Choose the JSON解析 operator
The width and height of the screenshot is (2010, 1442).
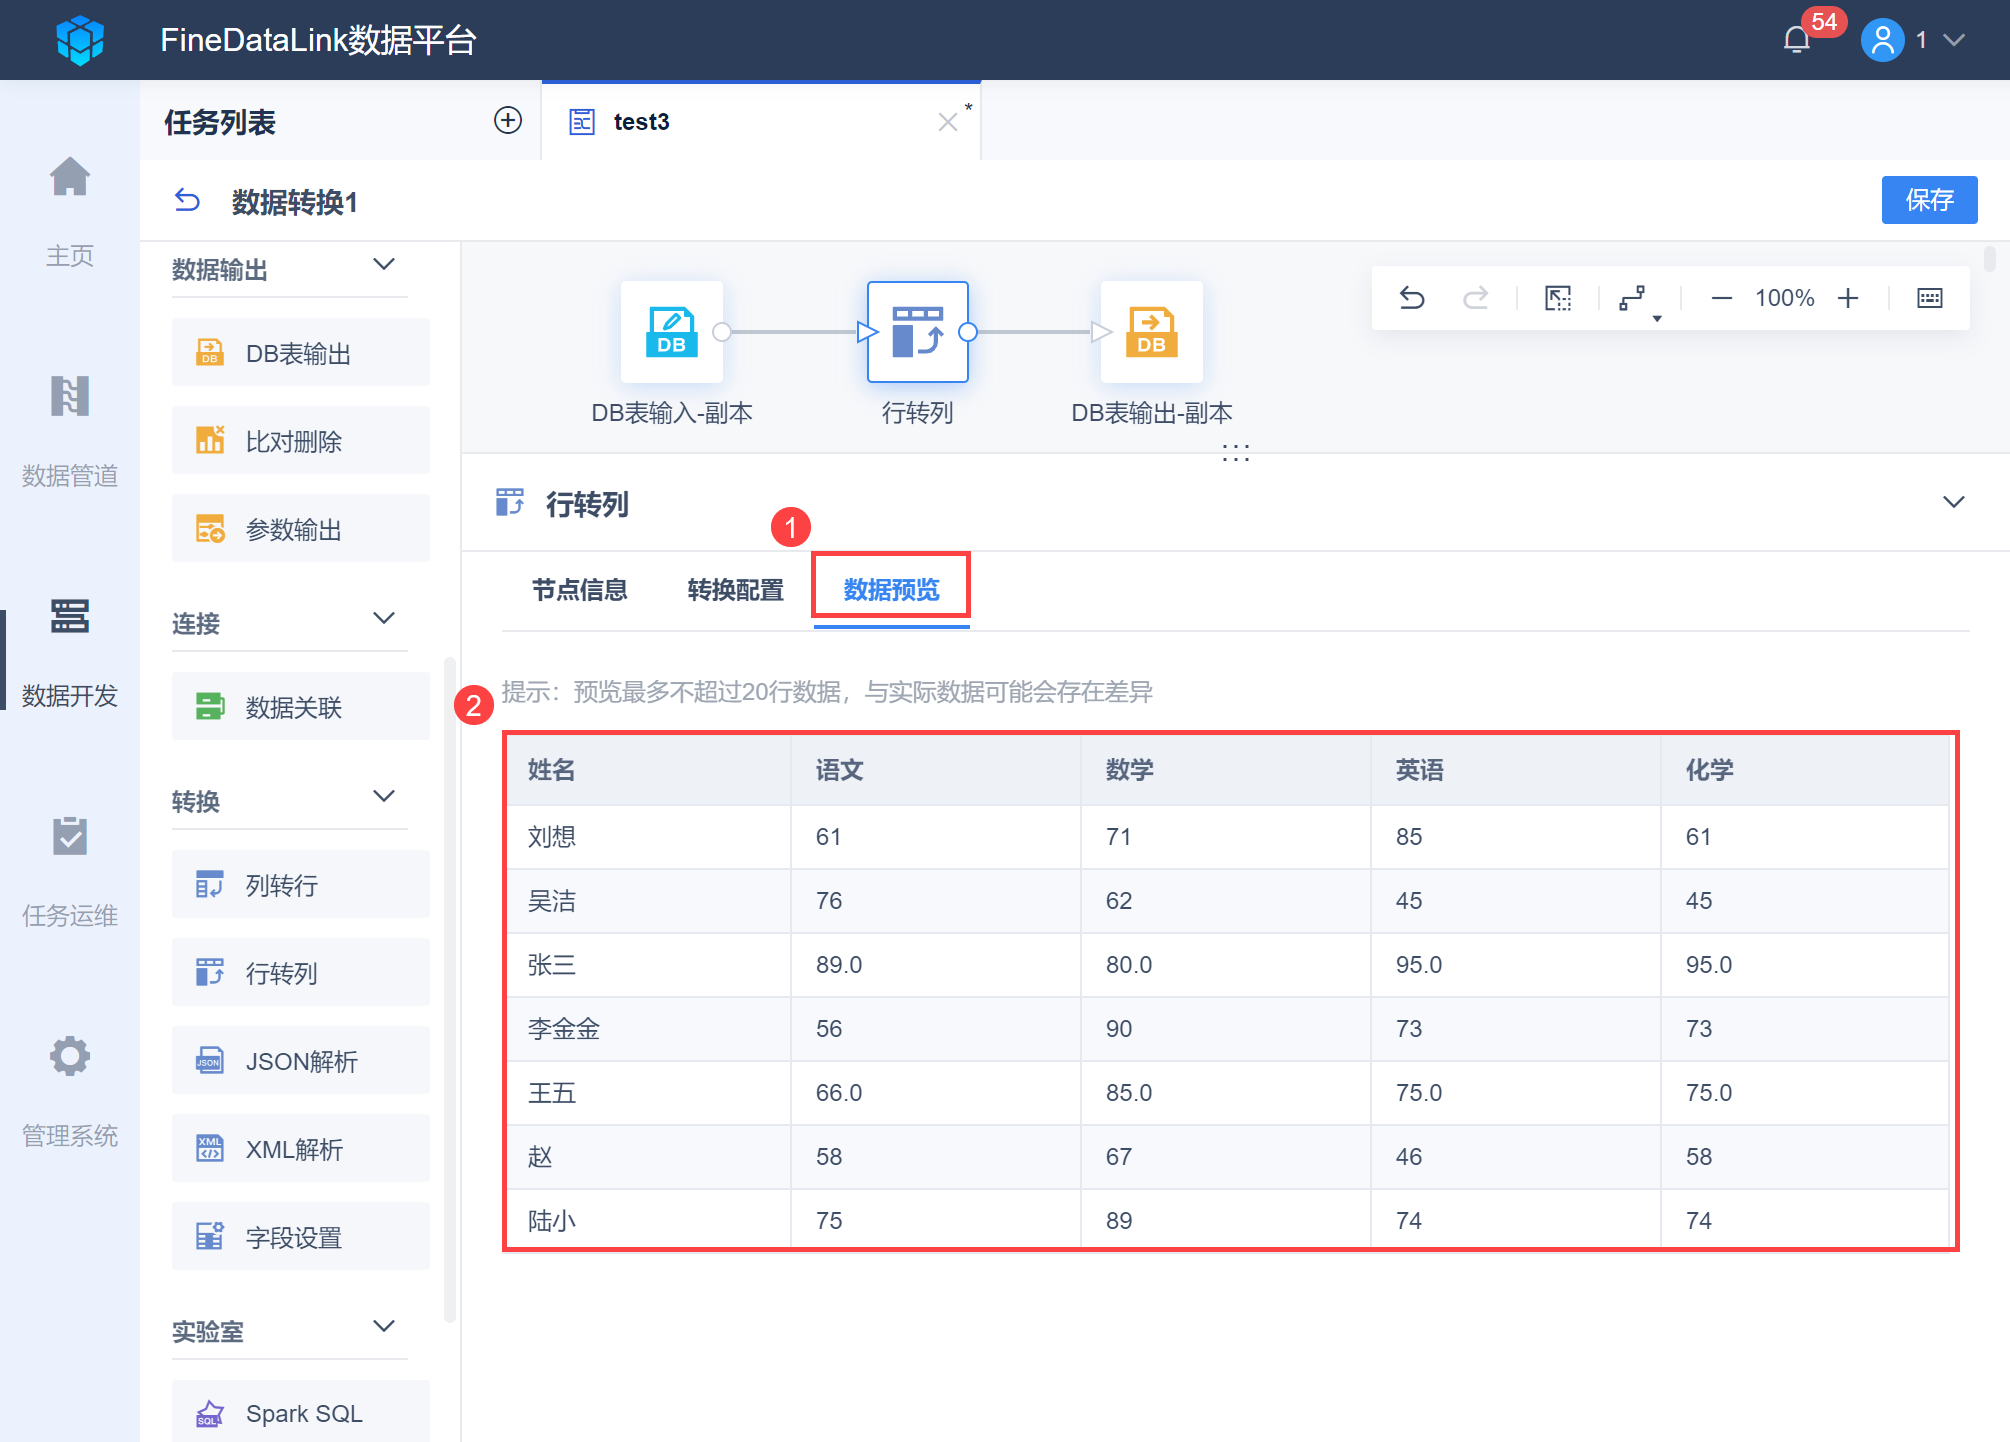click(x=300, y=1061)
